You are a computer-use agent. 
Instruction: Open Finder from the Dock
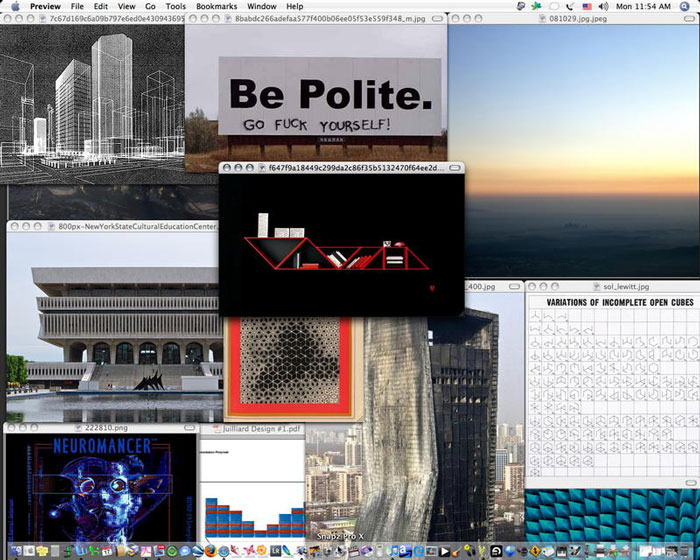pyautogui.click(x=16, y=551)
